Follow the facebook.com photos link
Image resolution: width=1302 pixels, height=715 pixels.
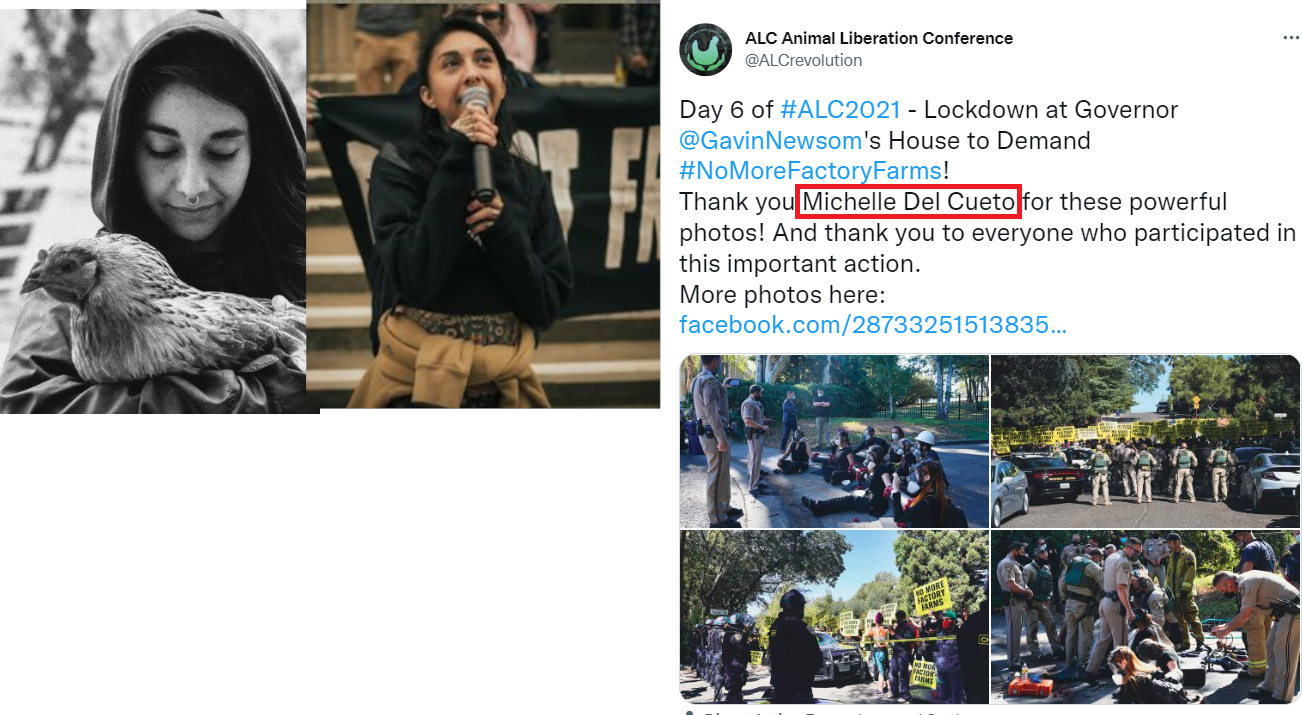pos(873,324)
